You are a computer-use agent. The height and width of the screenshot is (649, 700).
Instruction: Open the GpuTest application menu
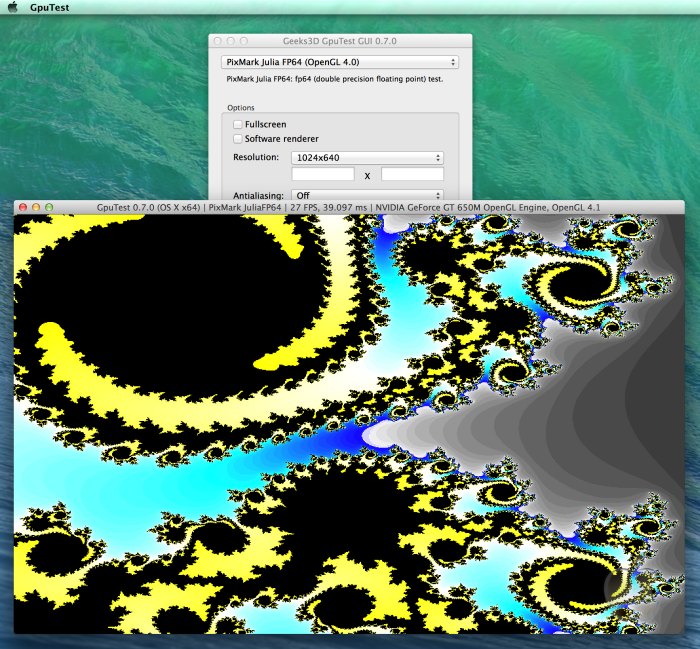(x=50, y=8)
